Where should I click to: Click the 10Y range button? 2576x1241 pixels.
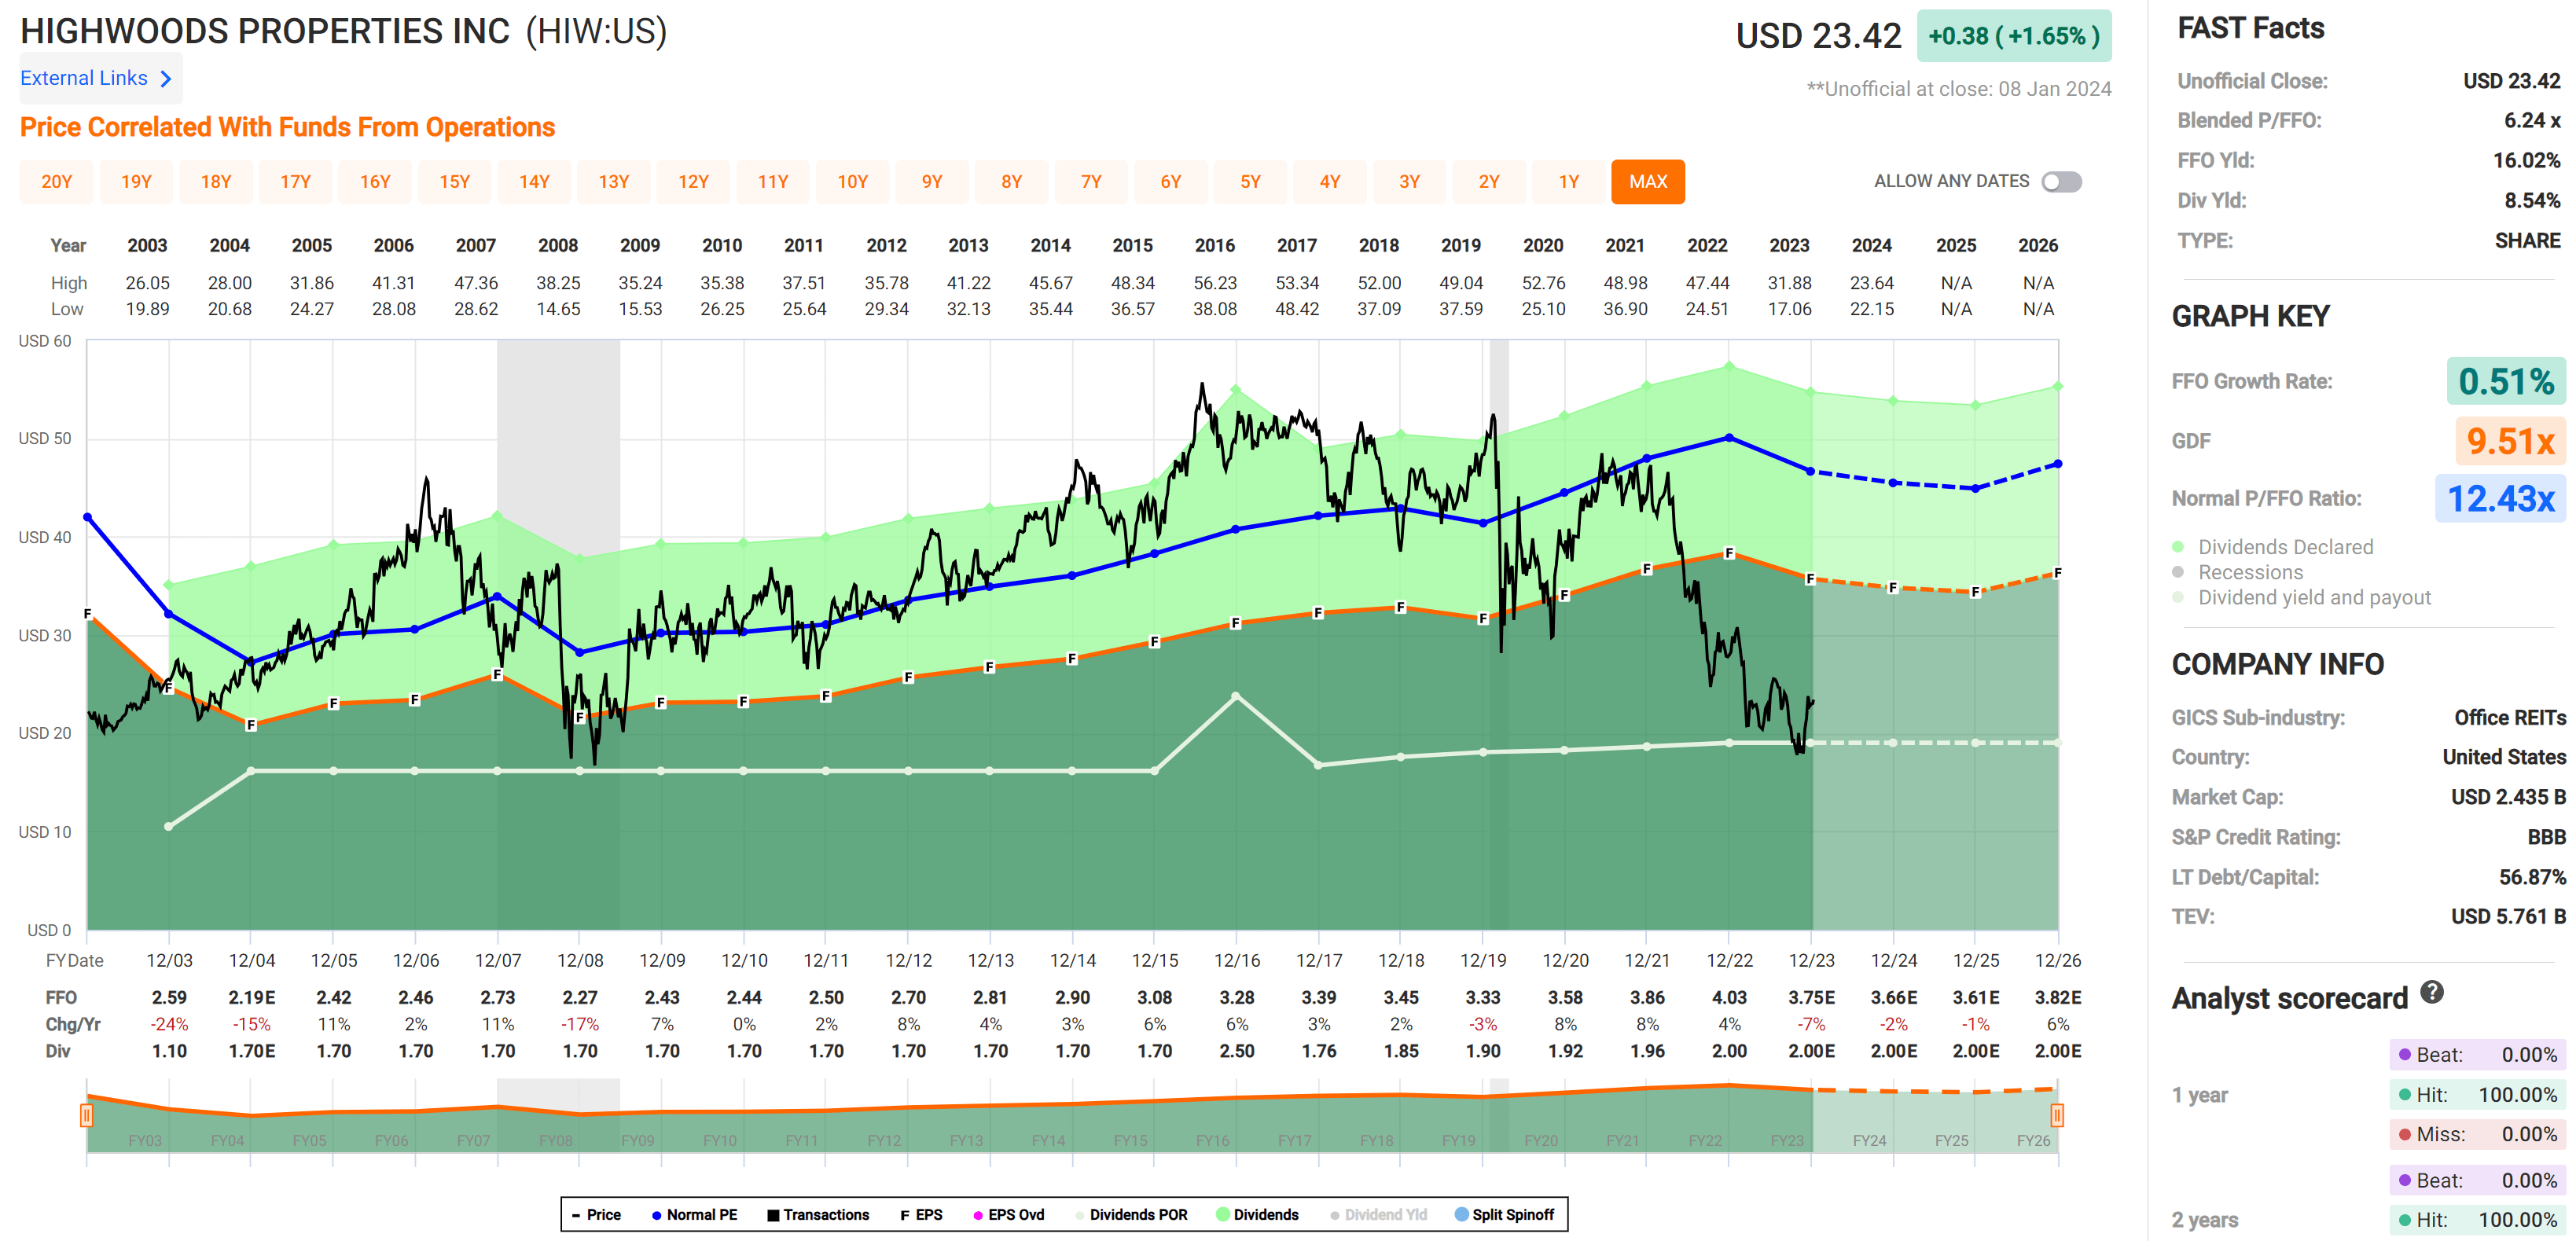(x=853, y=181)
